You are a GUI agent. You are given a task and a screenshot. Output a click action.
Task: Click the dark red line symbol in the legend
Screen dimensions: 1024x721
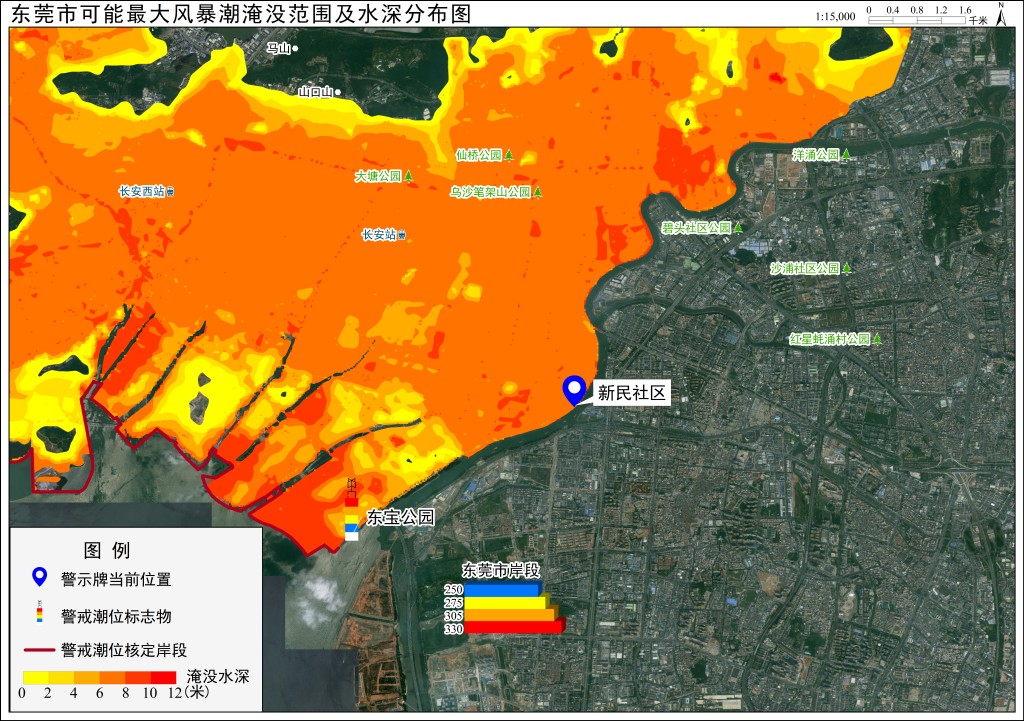tap(39, 650)
